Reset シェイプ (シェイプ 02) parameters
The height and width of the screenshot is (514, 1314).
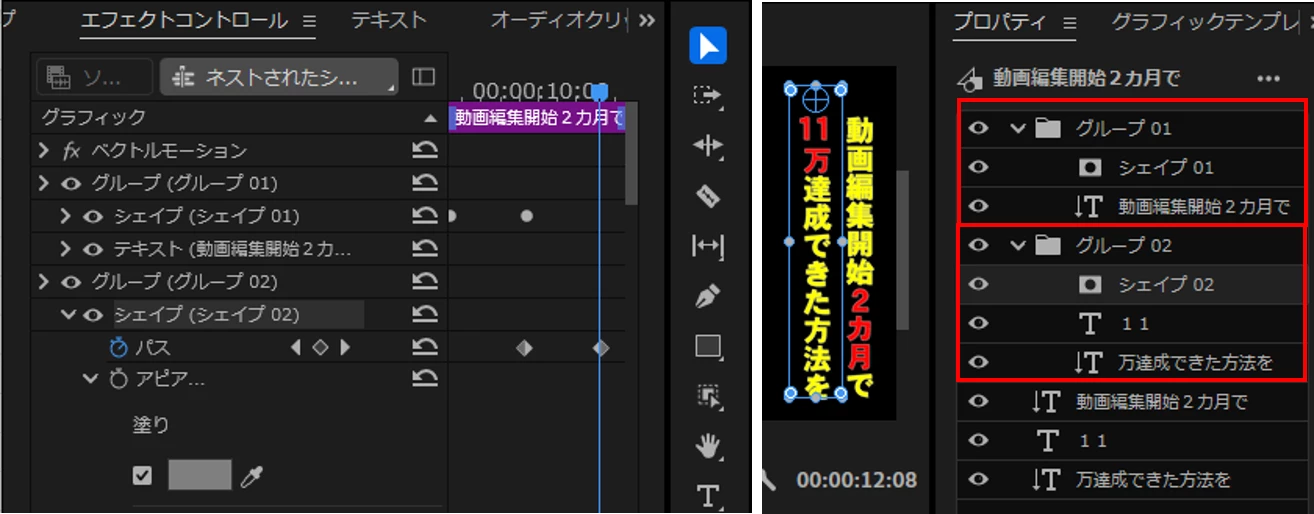click(x=425, y=315)
